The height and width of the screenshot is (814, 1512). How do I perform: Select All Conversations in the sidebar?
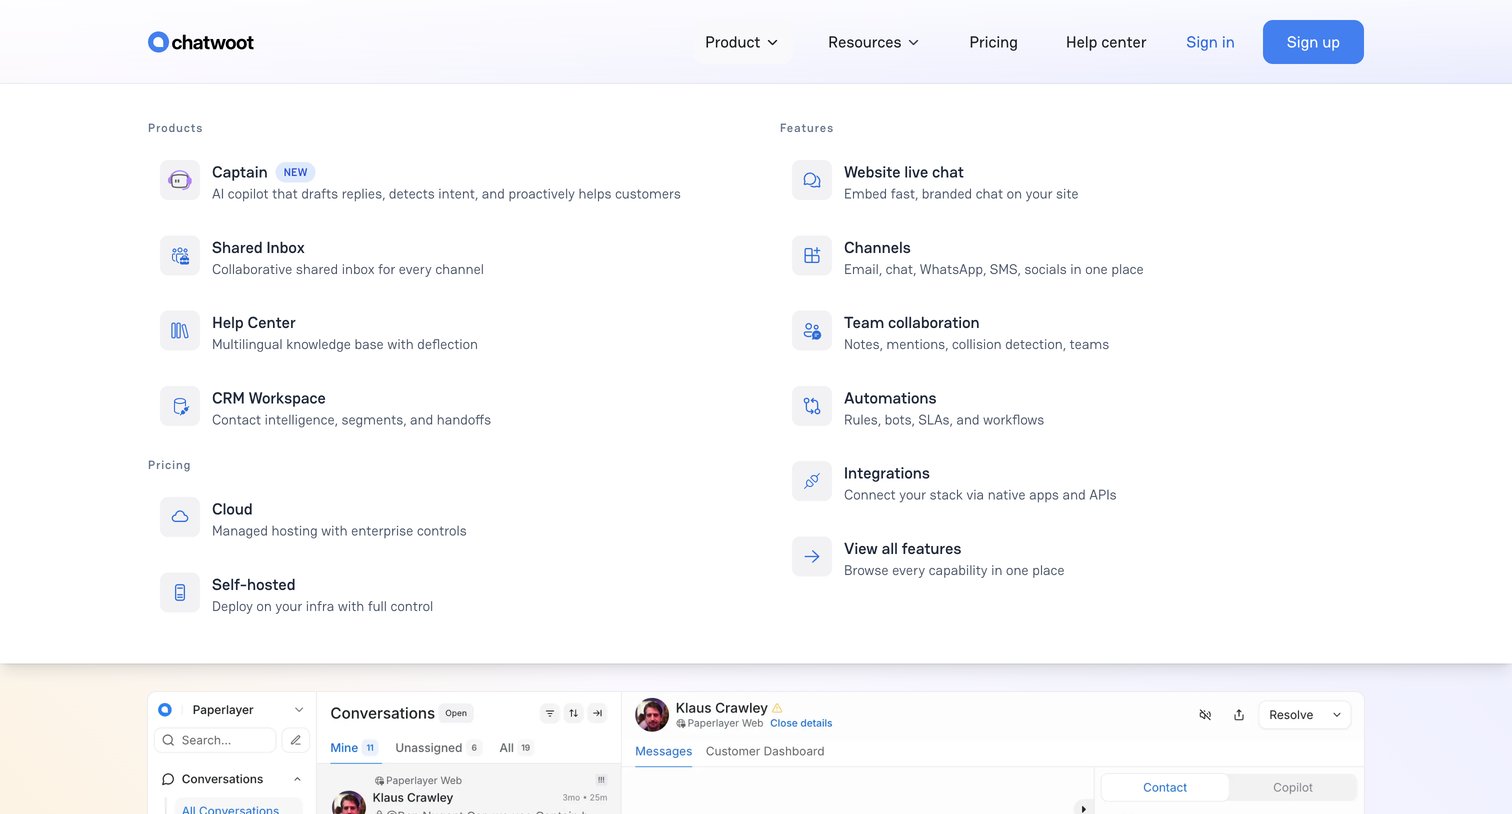(x=231, y=808)
